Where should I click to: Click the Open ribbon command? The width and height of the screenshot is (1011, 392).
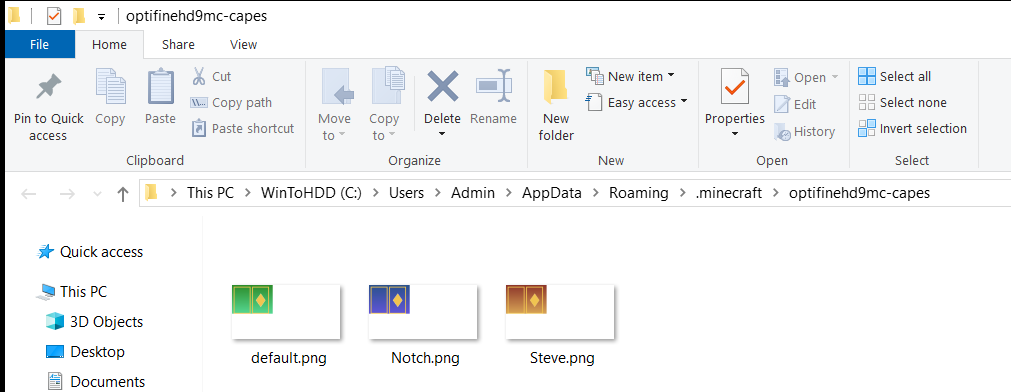[806, 77]
